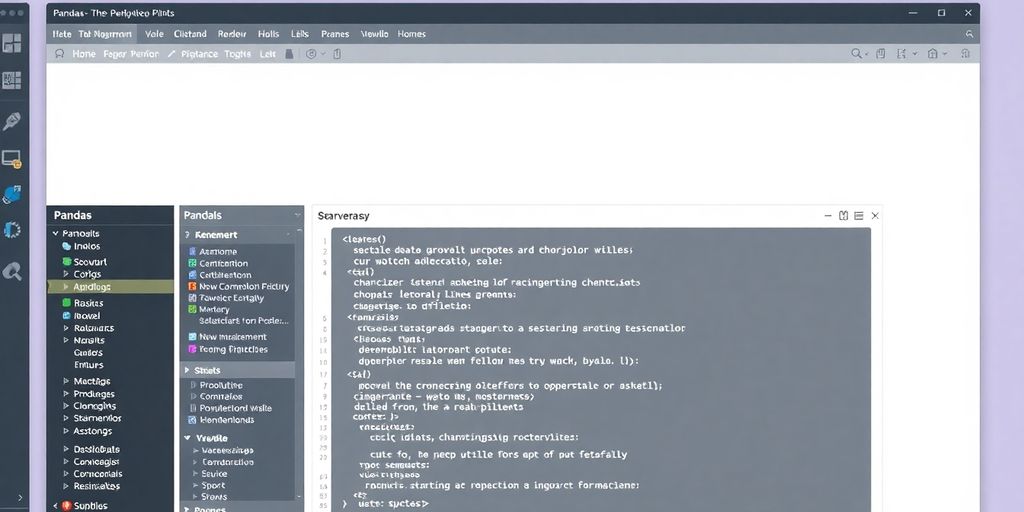Open dropdown arrow next to branch icon
The image size is (1024, 512).
click(914, 54)
